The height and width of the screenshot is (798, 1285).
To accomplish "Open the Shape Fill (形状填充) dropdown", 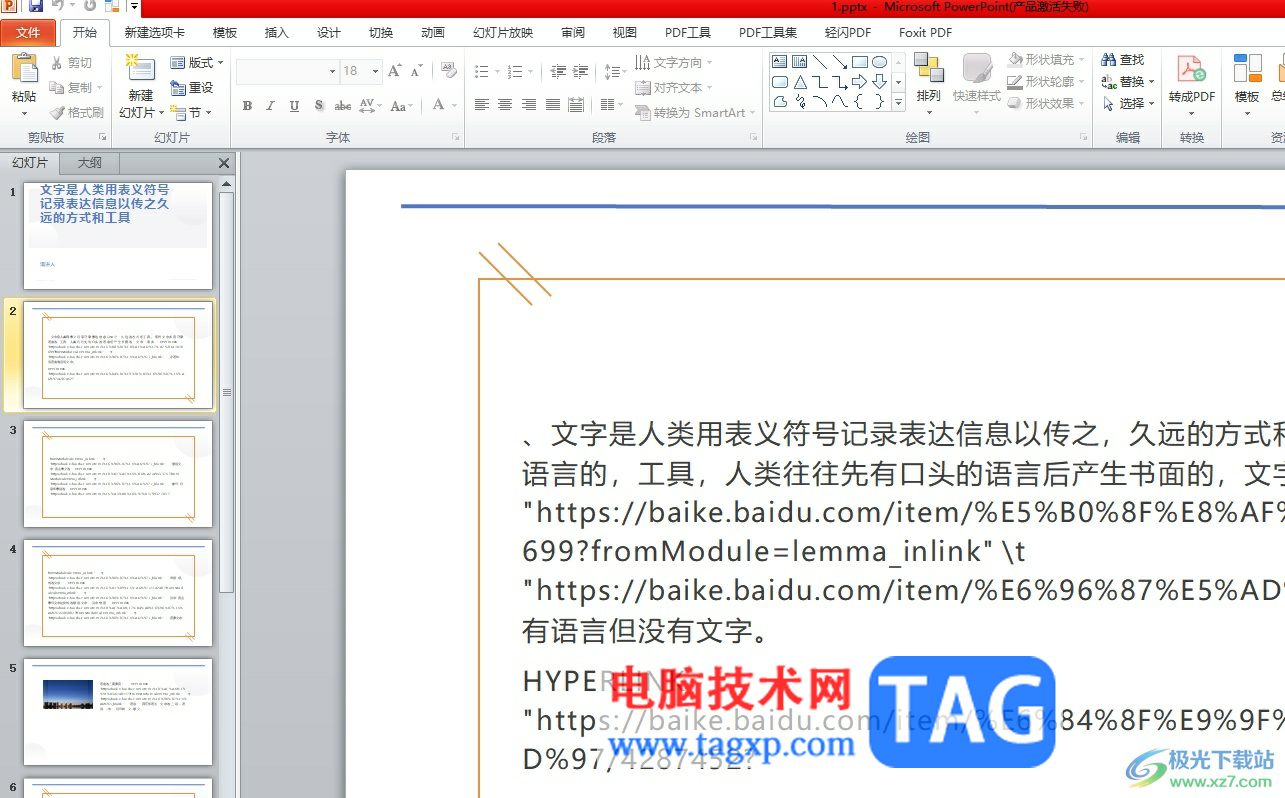I will click(1045, 60).
